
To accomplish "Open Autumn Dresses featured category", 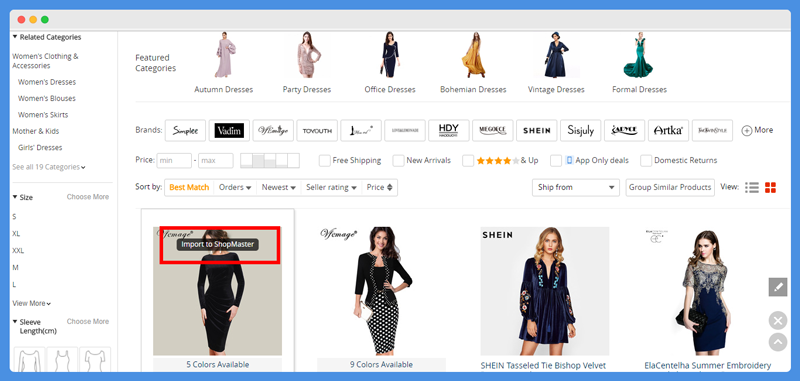I will [x=223, y=62].
